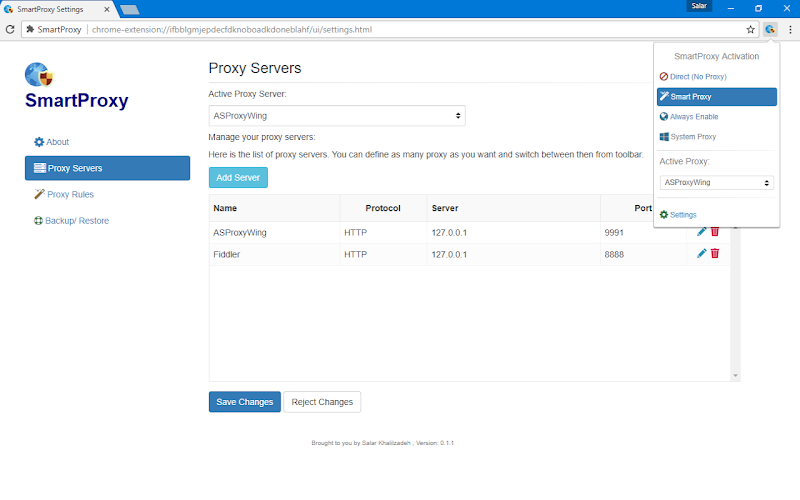Screen dimensions: 800x500
Task: Delete the Fiddler server with trash icon
Action: pyautogui.click(x=715, y=254)
